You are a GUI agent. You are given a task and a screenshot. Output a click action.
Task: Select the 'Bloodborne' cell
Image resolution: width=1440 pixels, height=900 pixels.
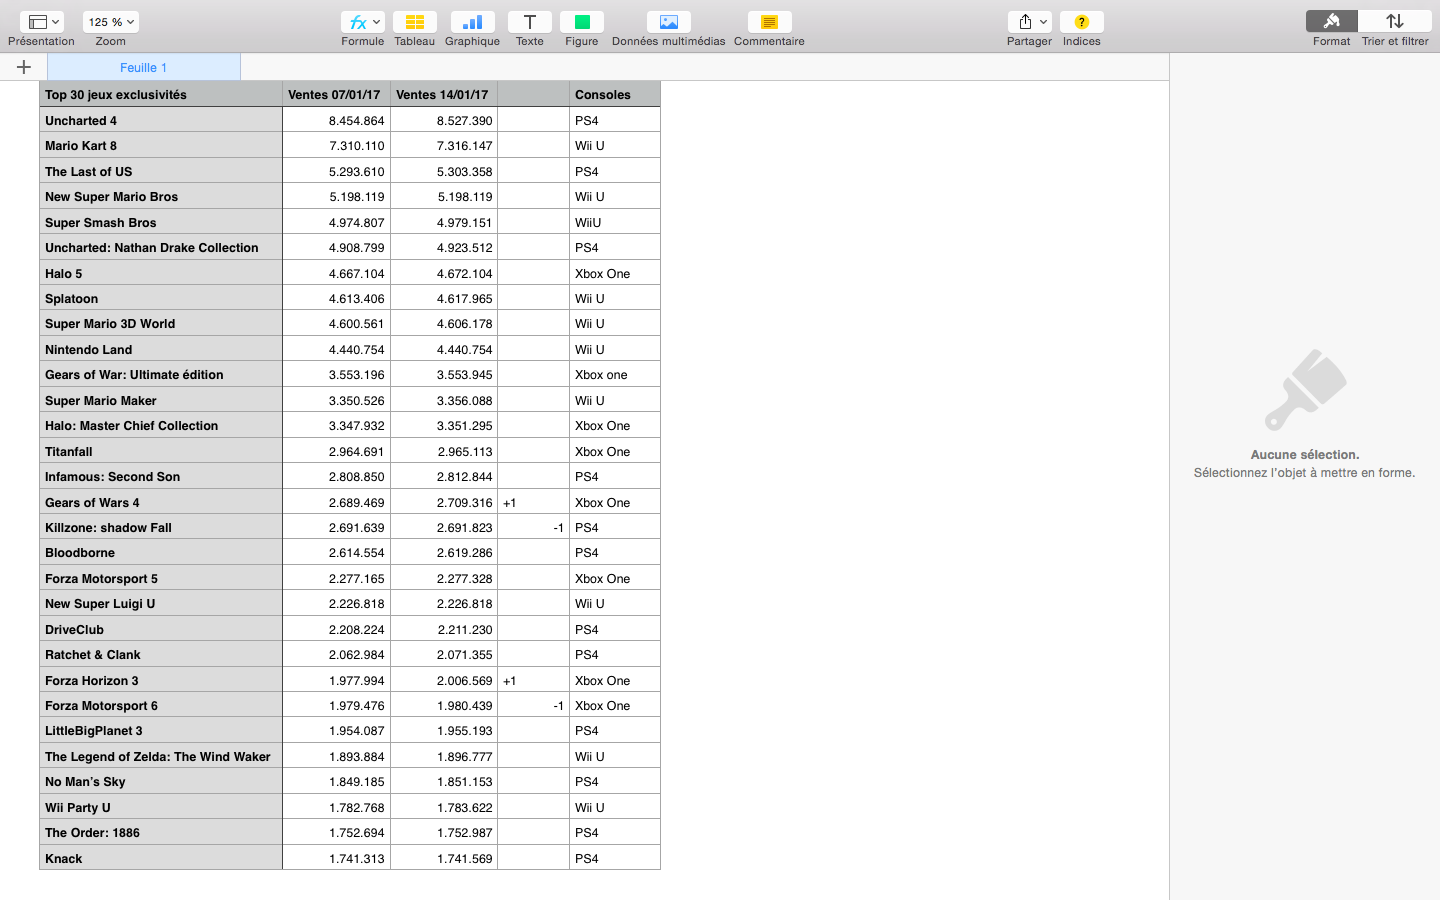coord(161,552)
